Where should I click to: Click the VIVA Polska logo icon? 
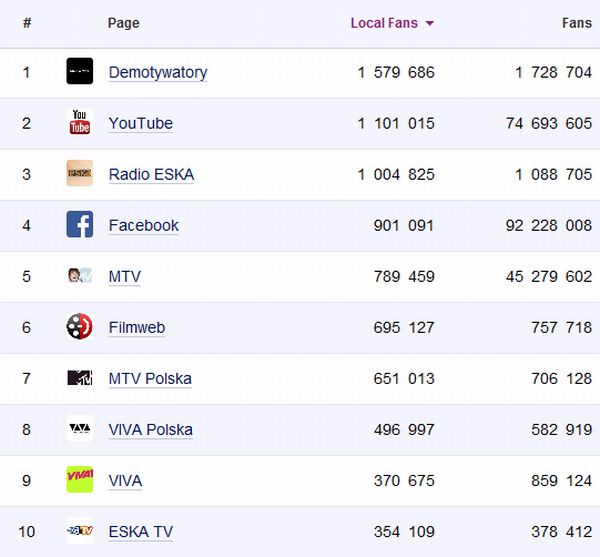[80, 428]
